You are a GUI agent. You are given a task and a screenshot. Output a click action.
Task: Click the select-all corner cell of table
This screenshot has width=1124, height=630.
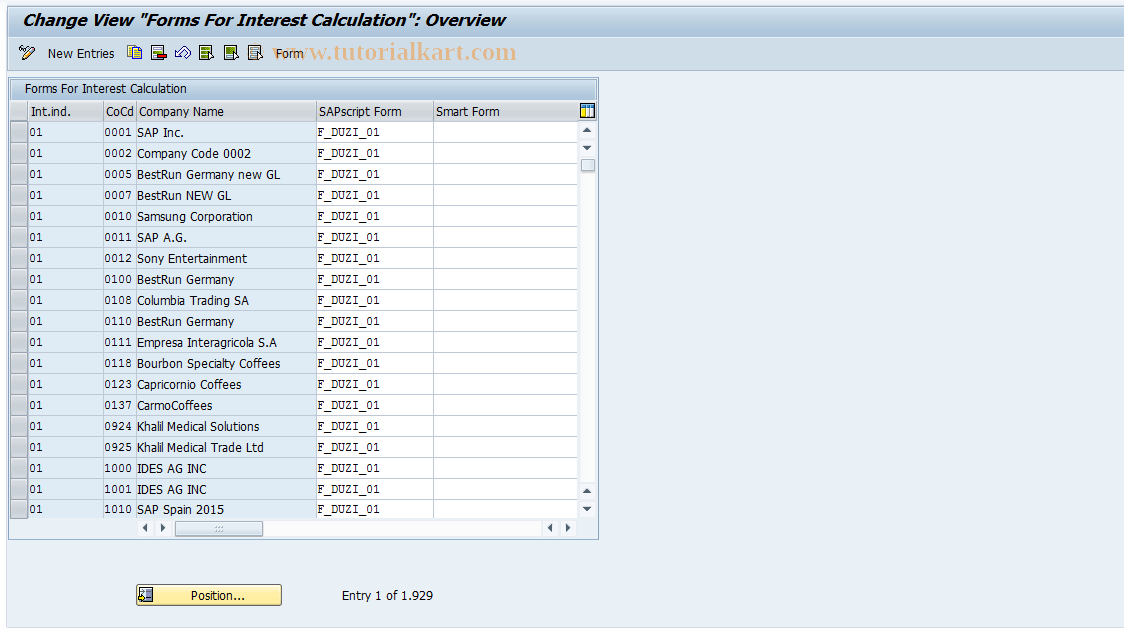19,111
